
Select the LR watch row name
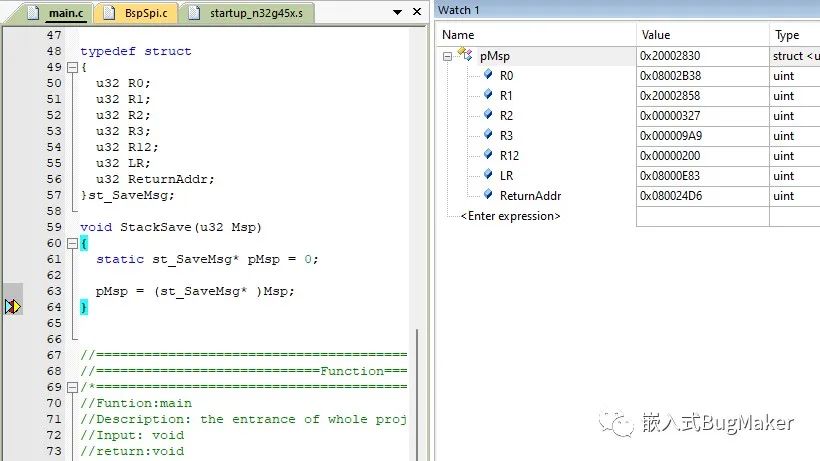(x=506, y=176)
